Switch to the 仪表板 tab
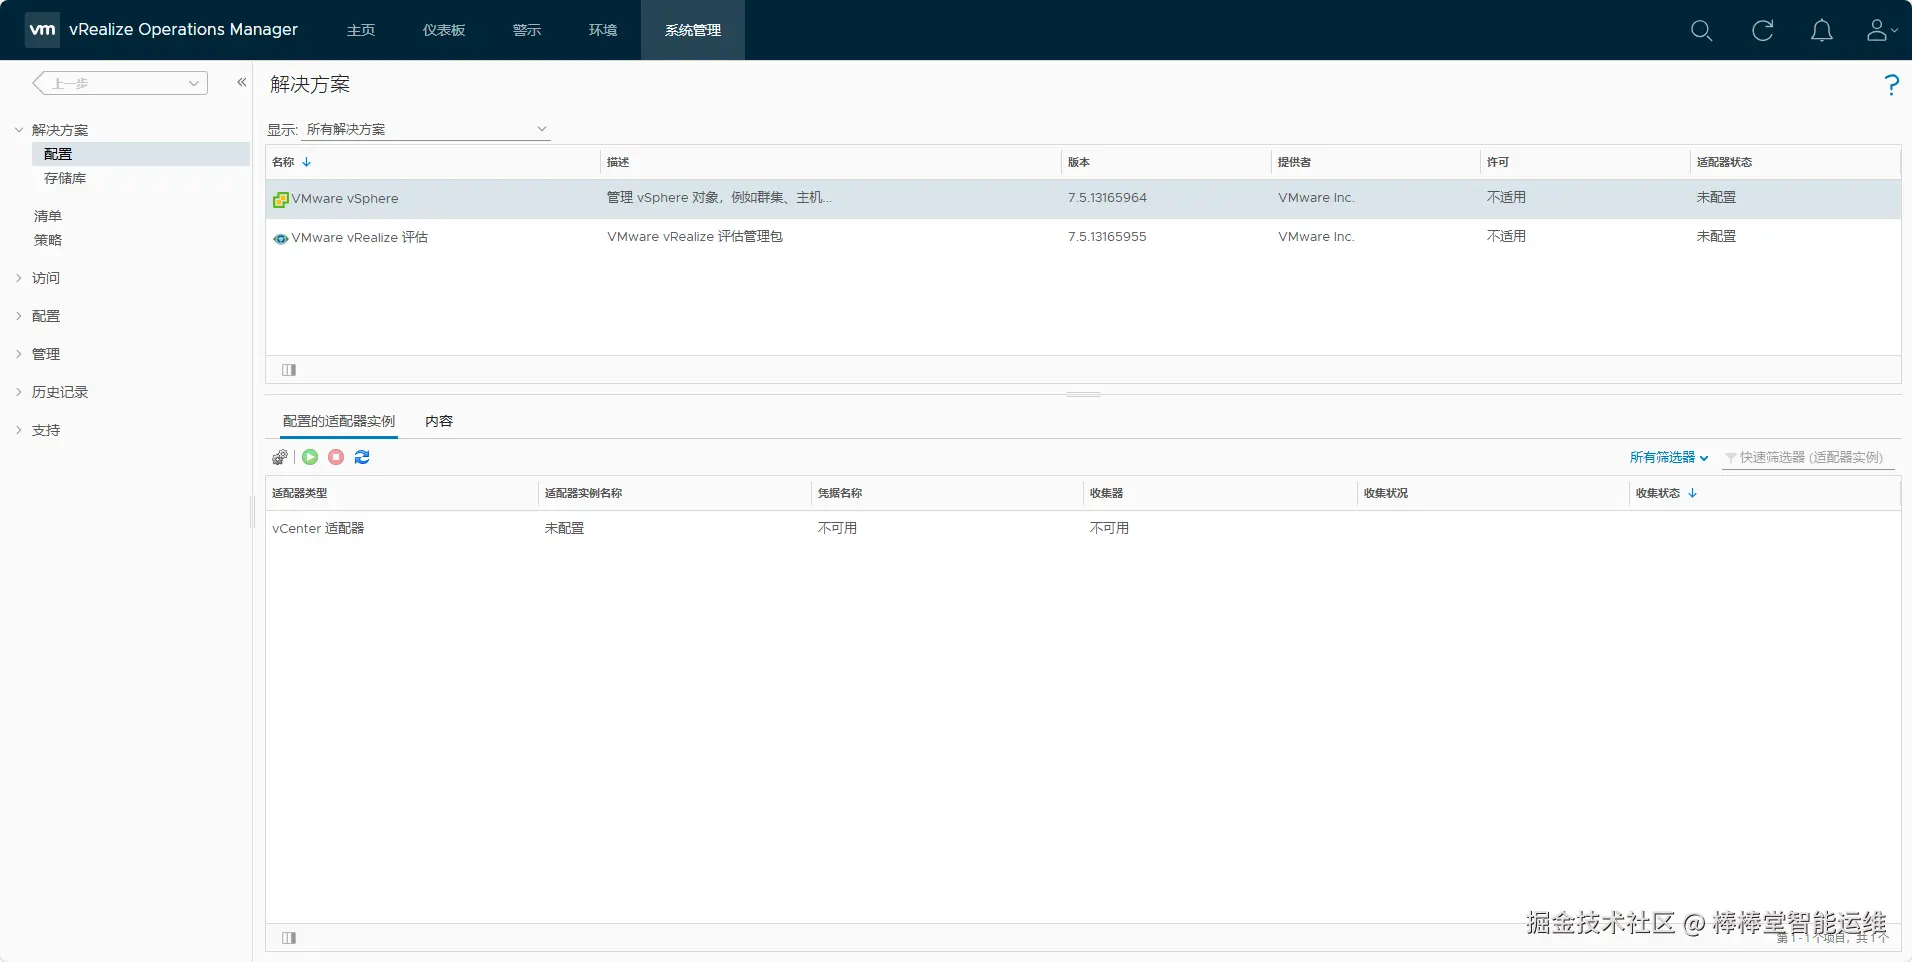 pos(444,30)
